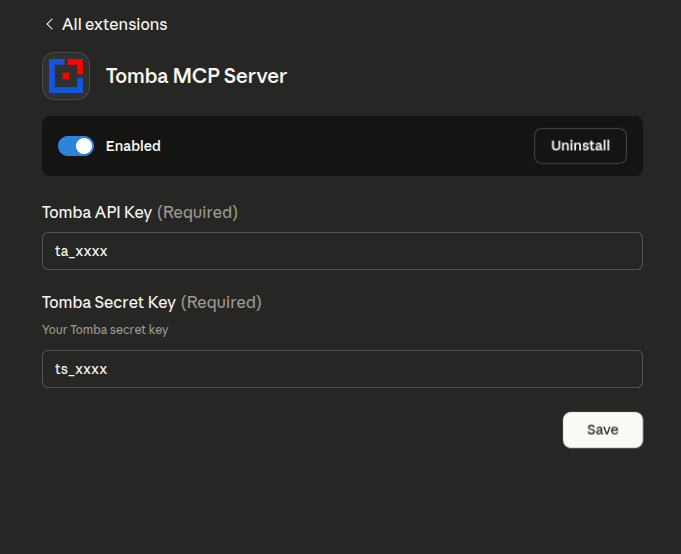Save the extension settings
This screenshot has width=681, height=554.
coord(603,430)
